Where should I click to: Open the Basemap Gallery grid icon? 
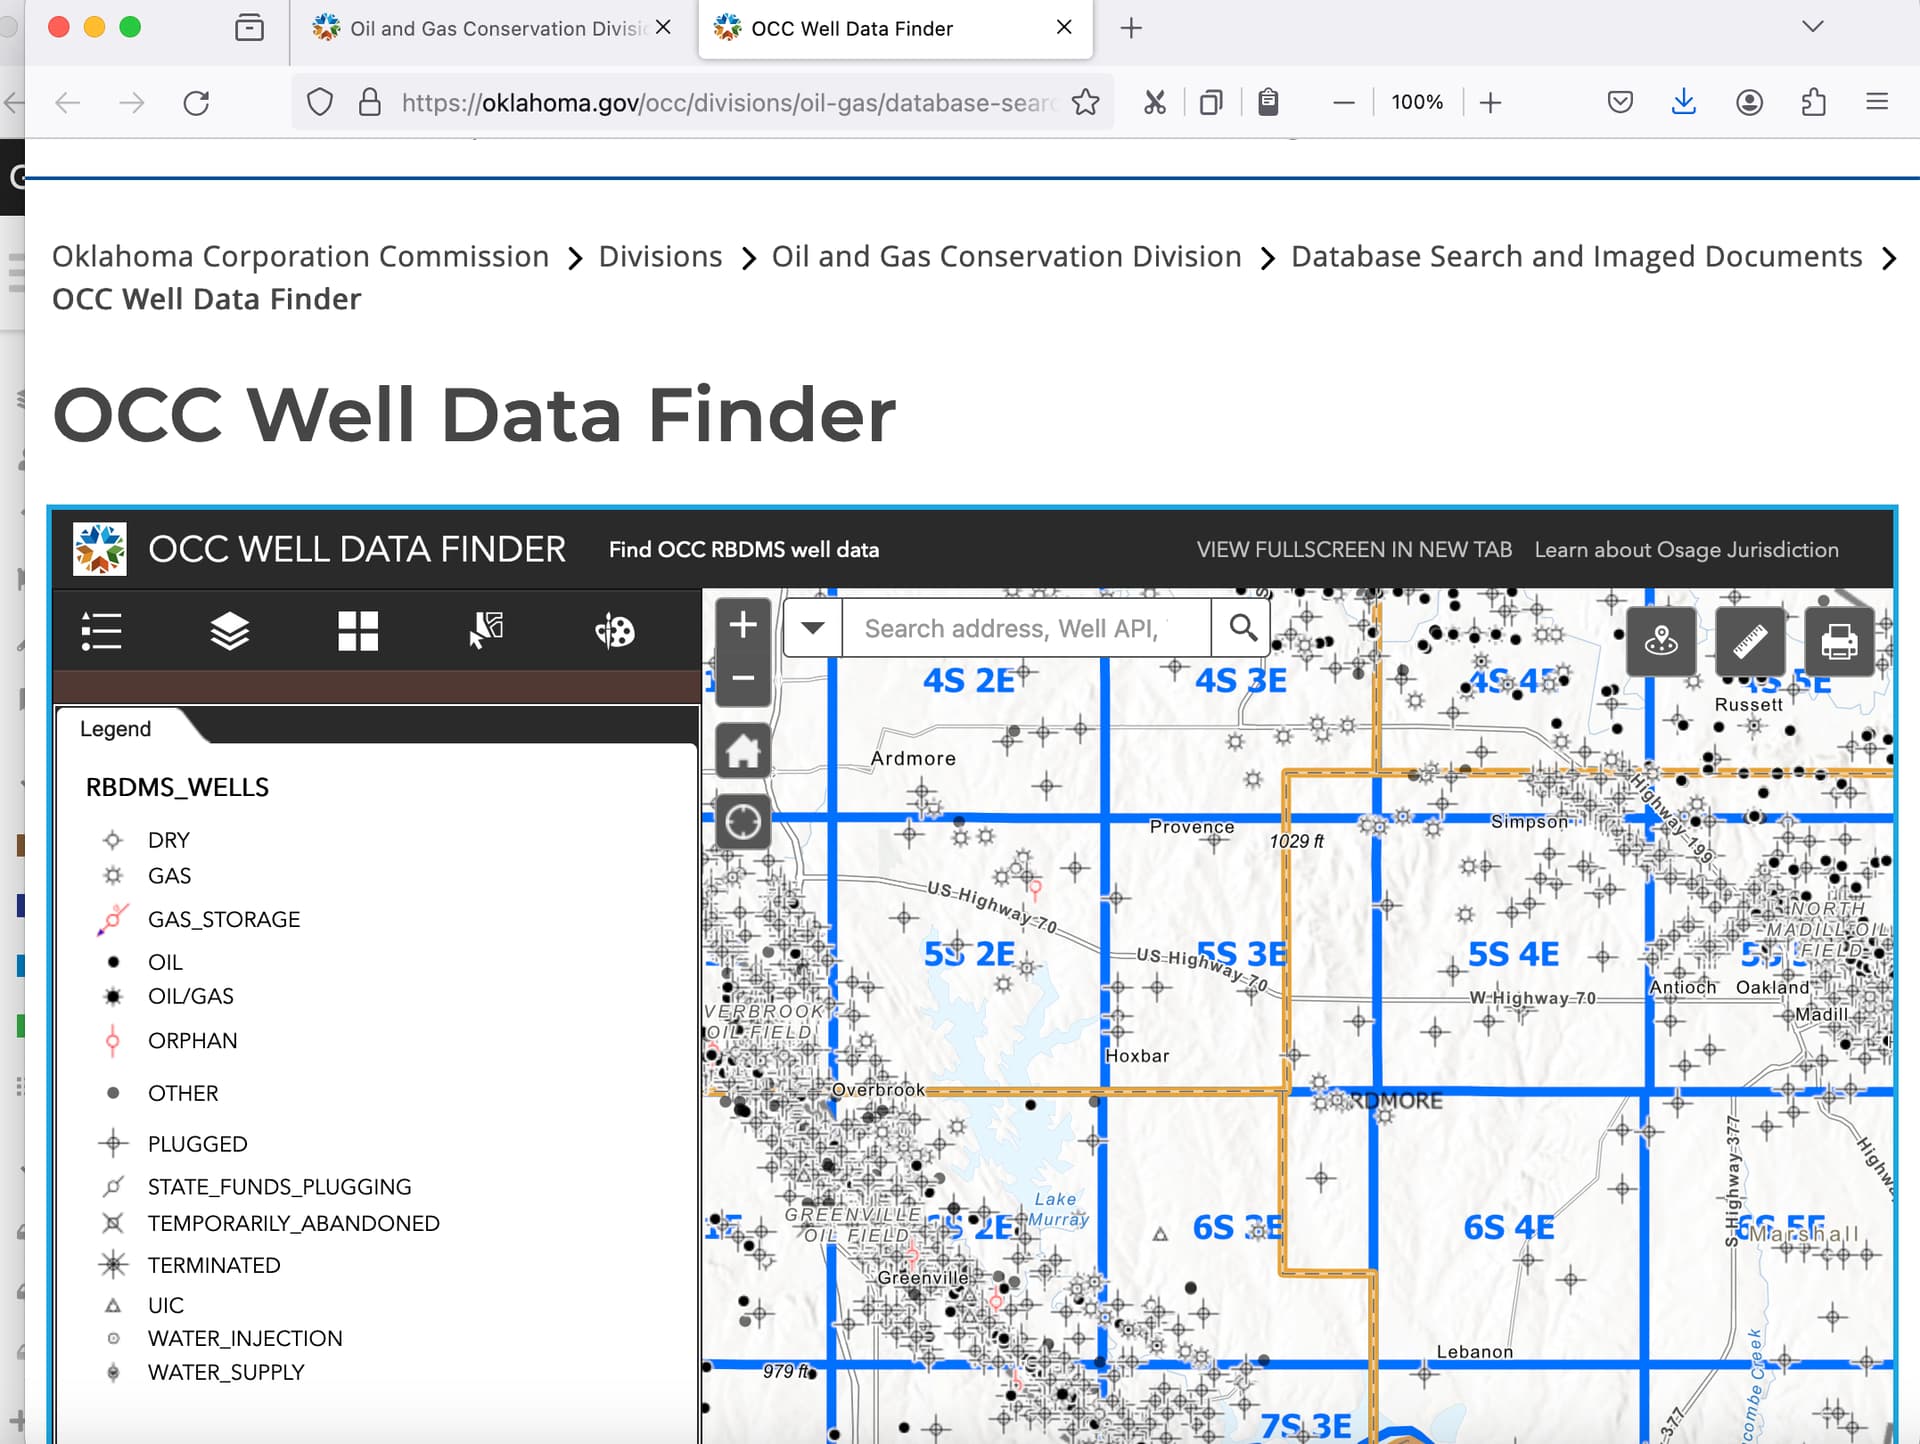357,631
